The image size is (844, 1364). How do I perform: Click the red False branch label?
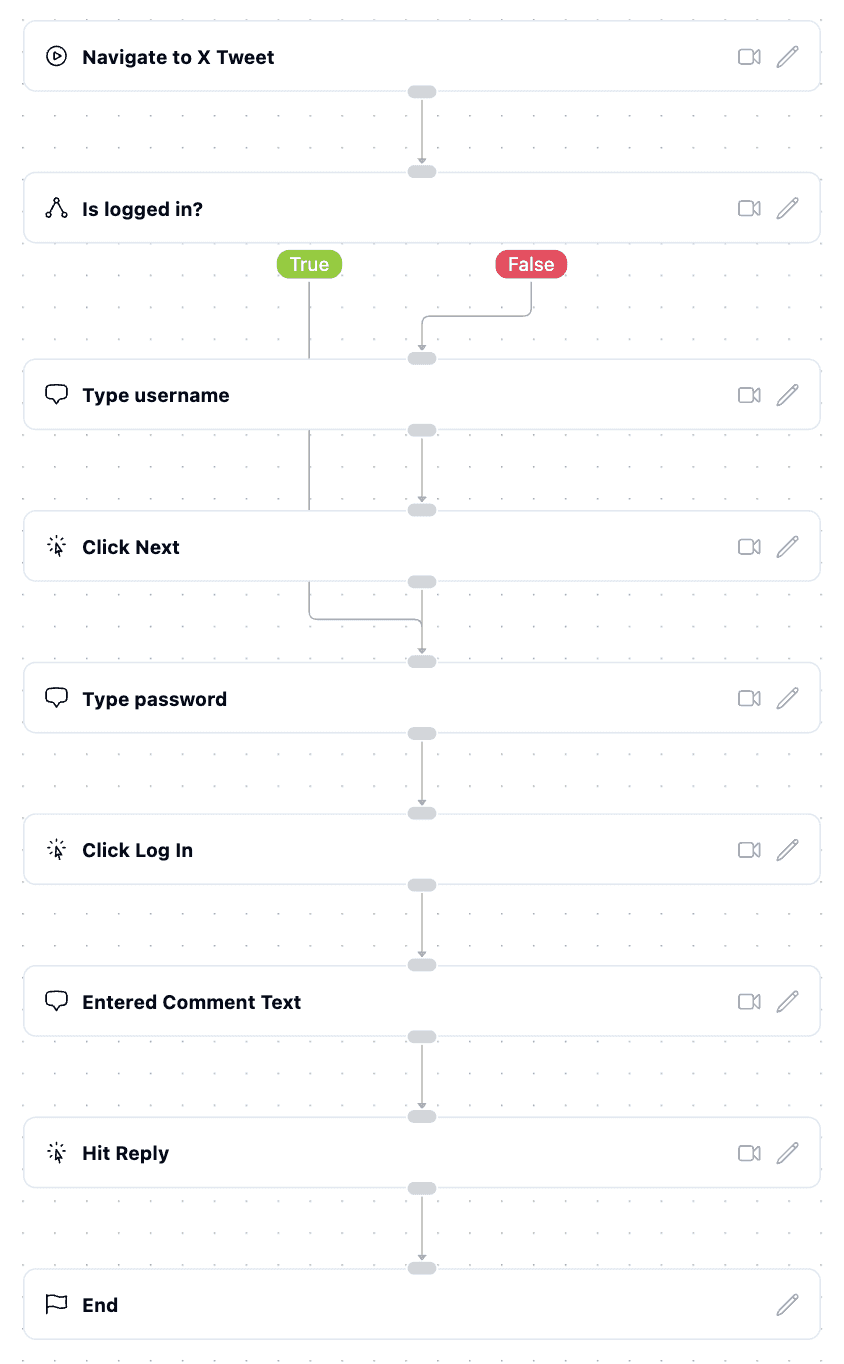pyautogui.click(x=531, y=264)
